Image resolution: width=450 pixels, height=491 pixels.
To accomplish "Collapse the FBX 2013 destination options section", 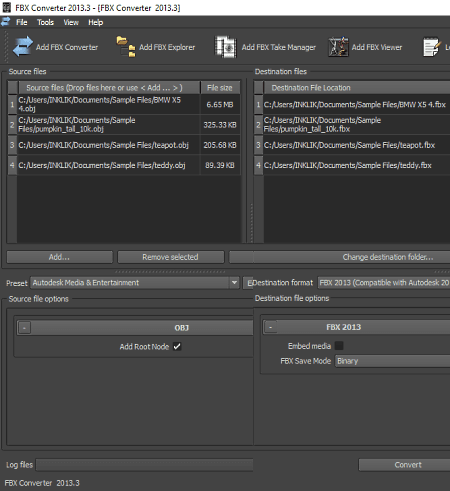I will (270, 327).
